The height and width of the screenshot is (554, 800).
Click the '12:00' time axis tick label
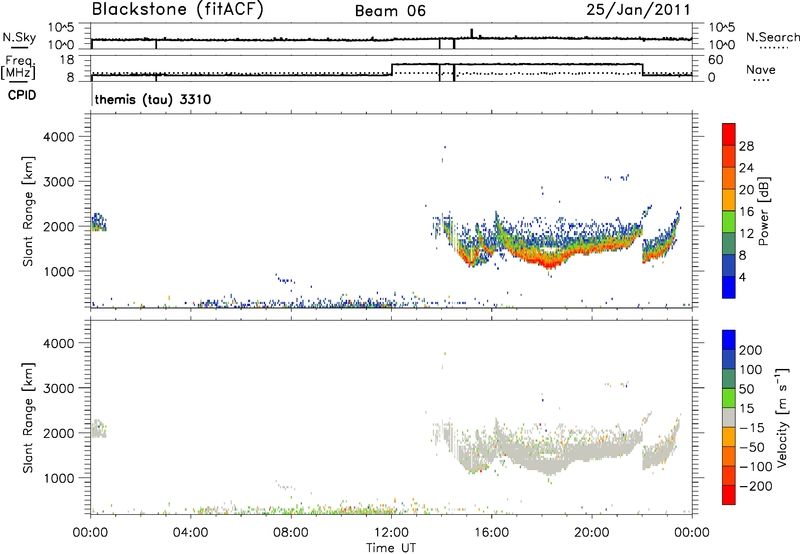(391, 533)
